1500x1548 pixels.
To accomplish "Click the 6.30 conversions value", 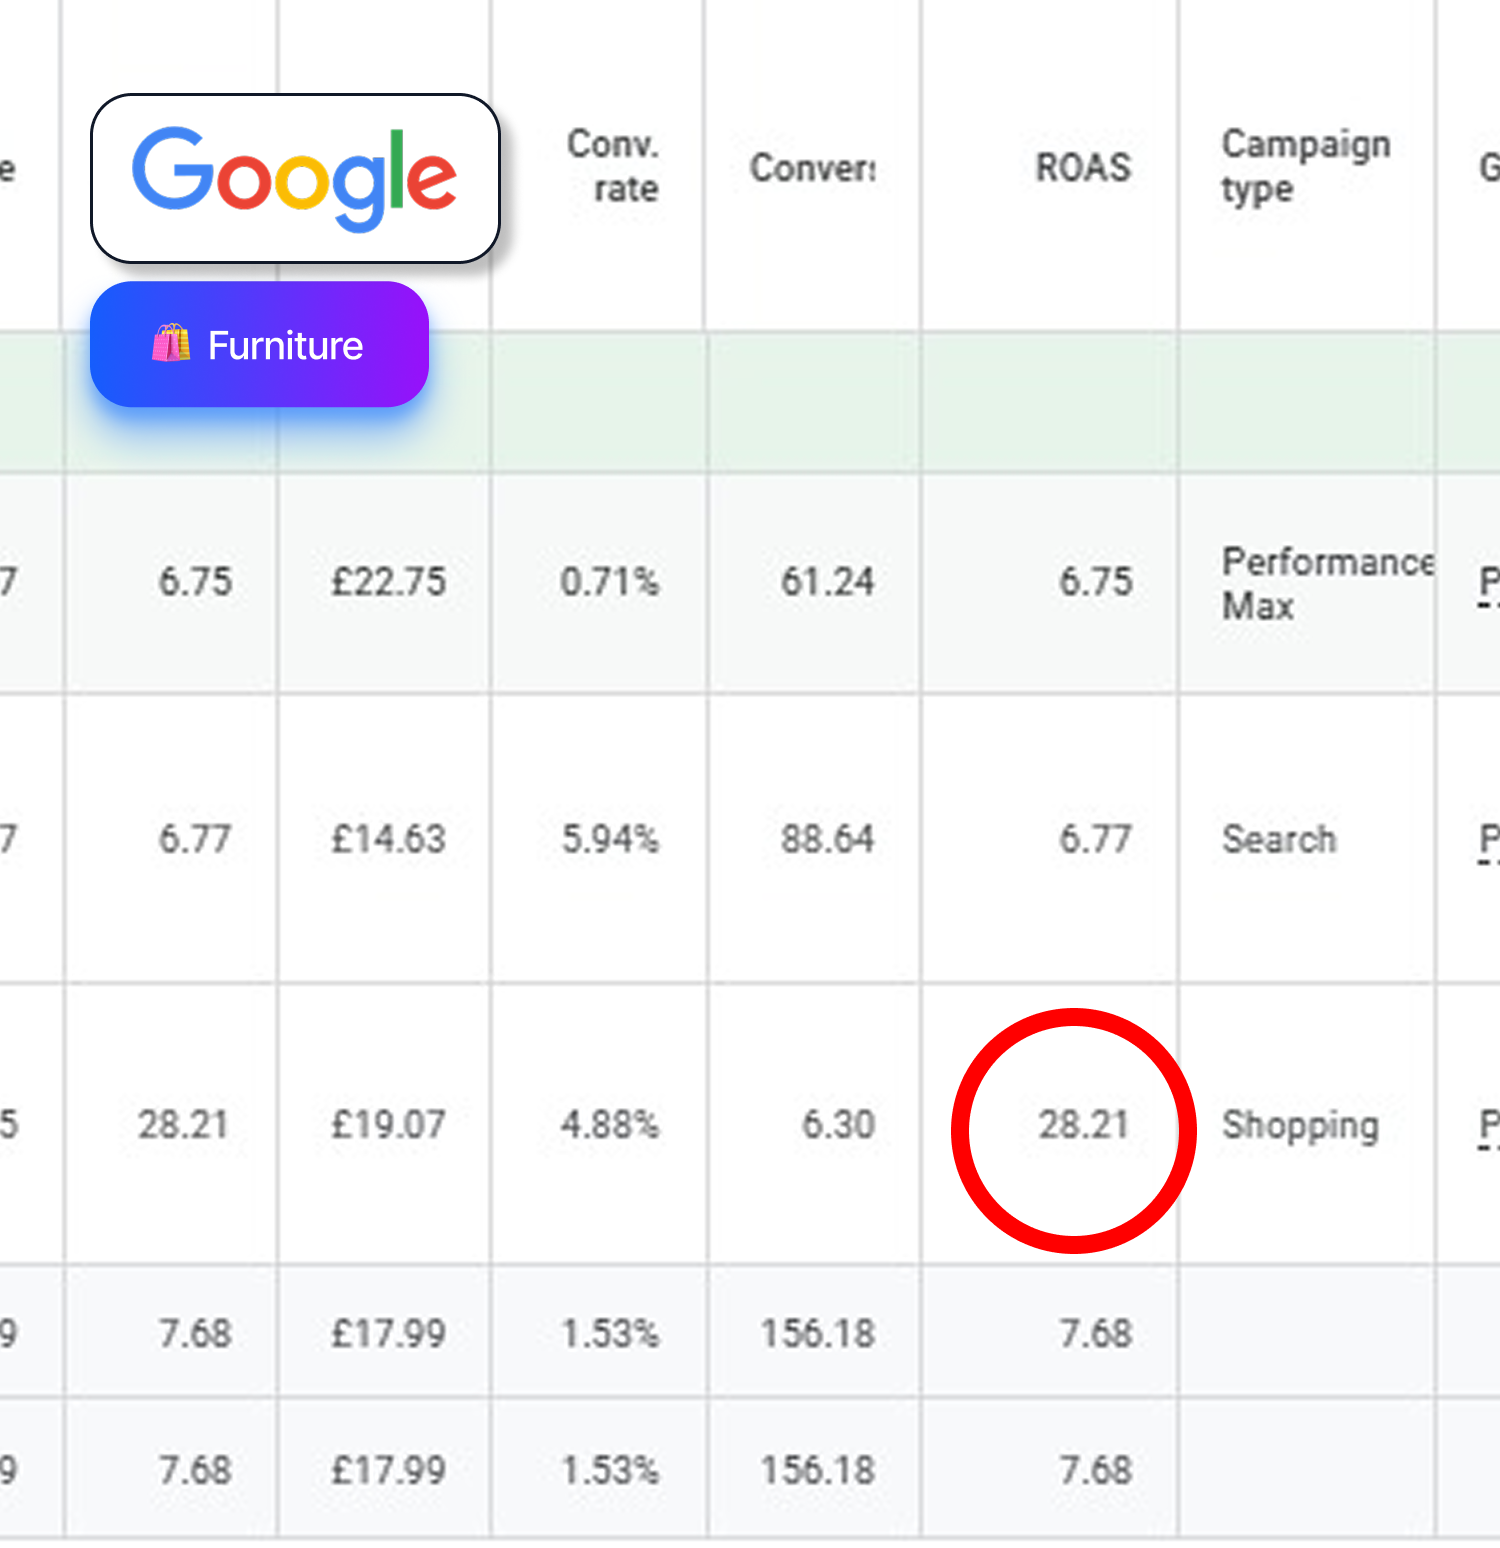I will [838, 1124].
